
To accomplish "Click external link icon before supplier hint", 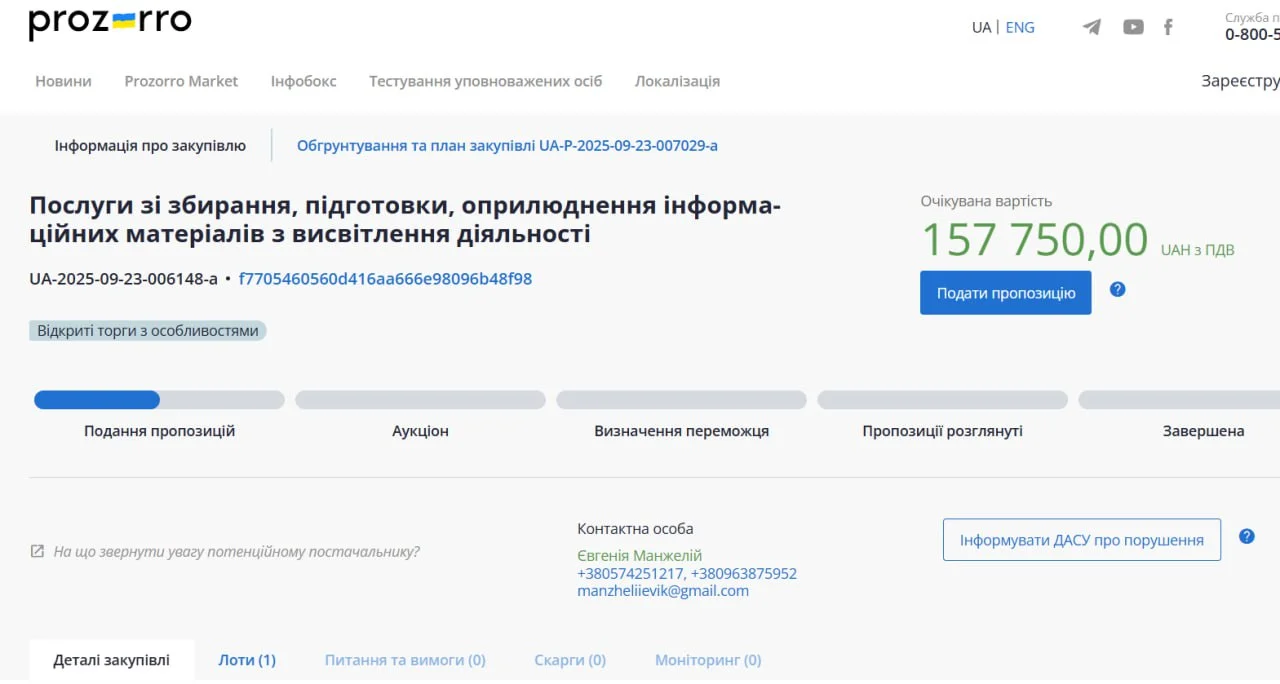I will [37, 552].
